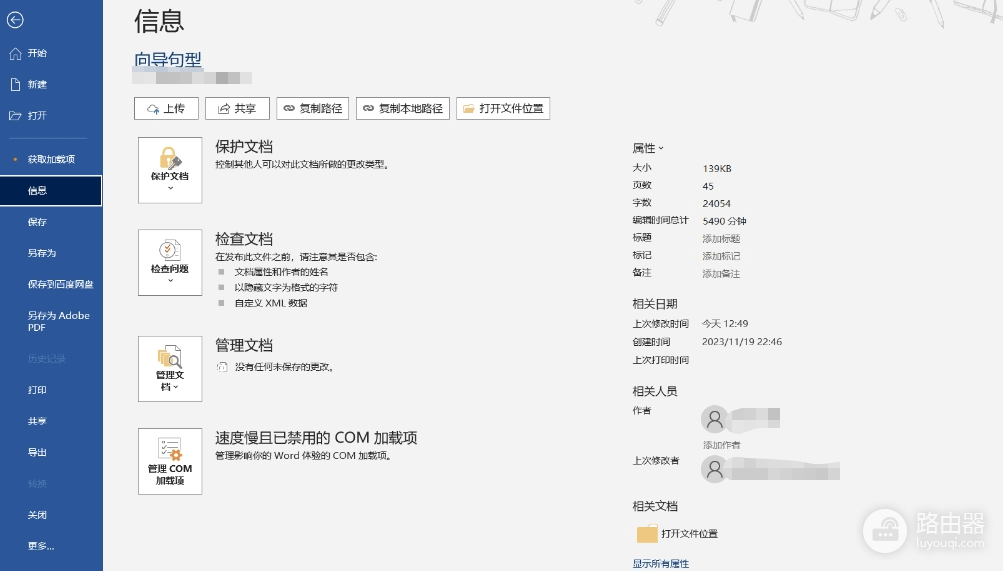Click the 保护文档 section heading
Screen dimensions: 1003x571
(244, 146)
